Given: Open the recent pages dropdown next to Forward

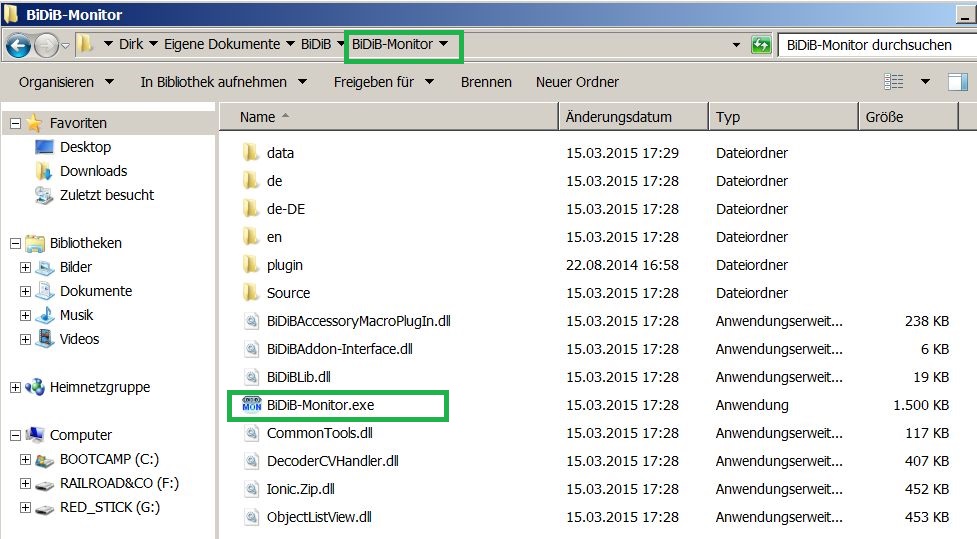Looking at the screenshot, I should (x=65, y=45).
